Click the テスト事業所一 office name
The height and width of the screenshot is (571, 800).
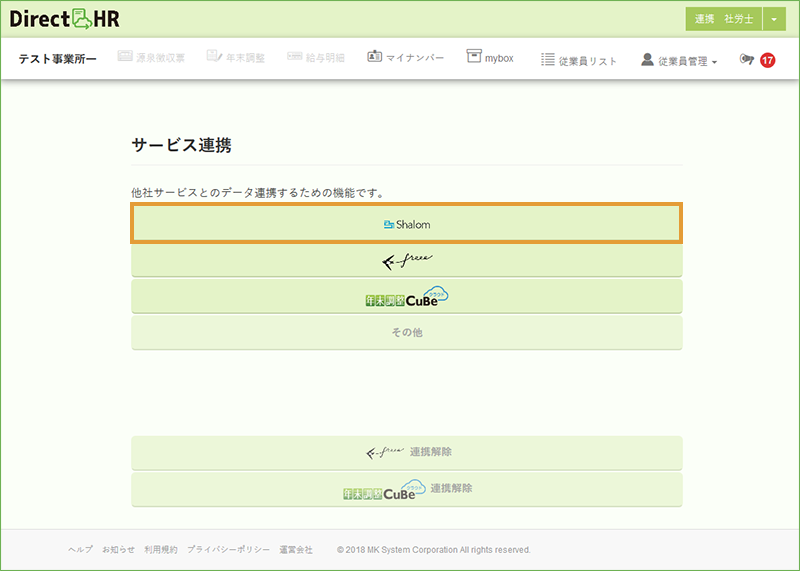coord(58,59)
